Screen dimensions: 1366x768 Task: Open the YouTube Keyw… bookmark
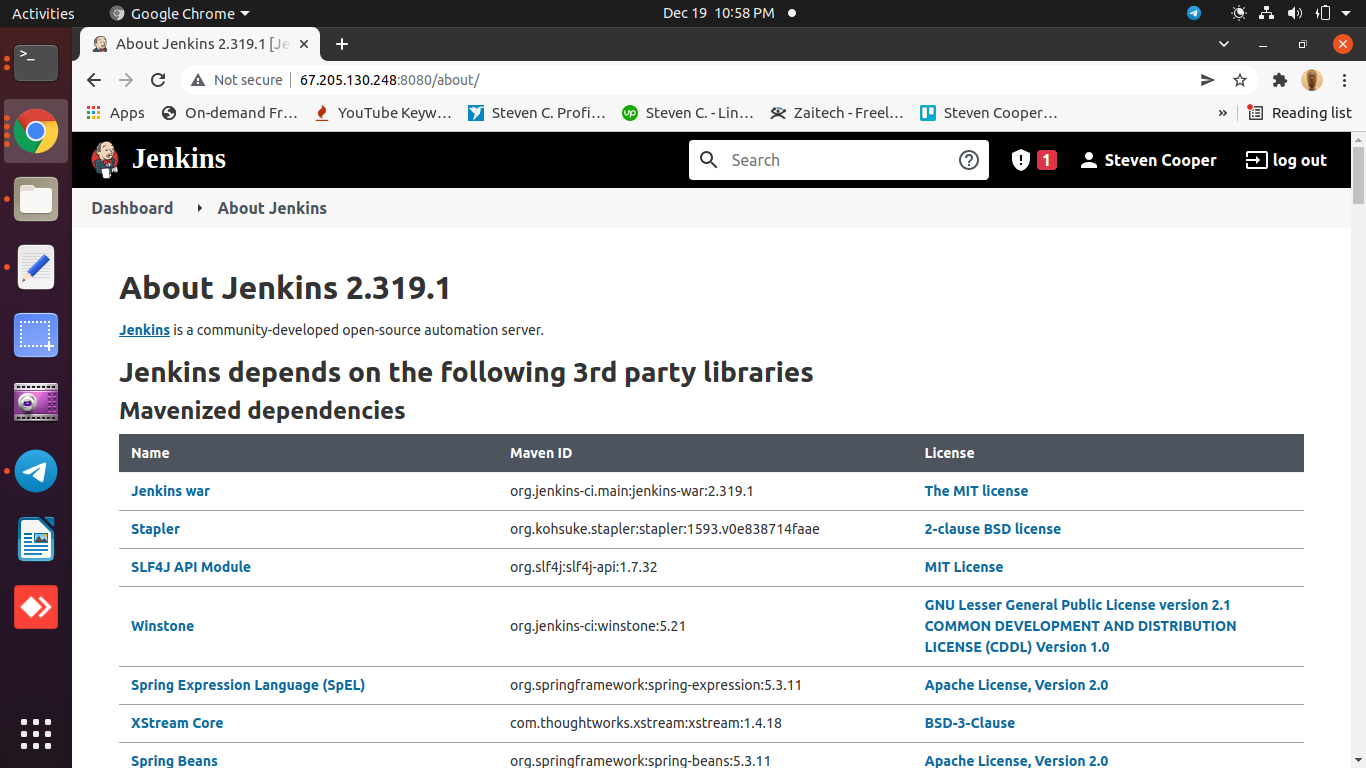pos(382,113)
